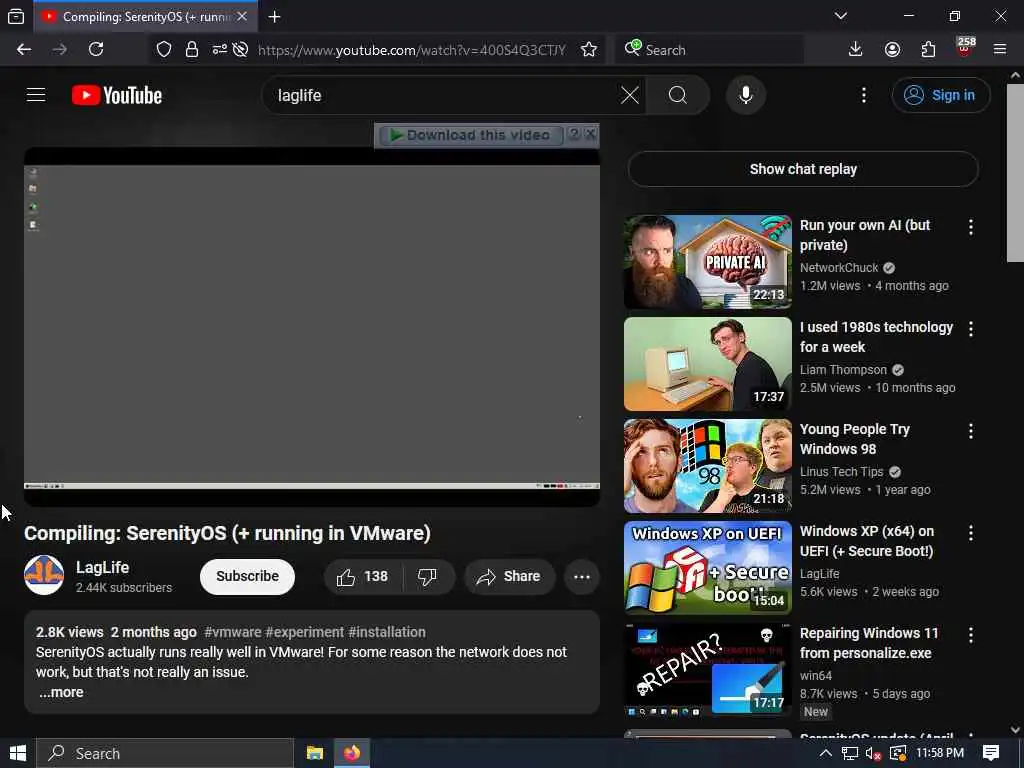1024x768 pixels.
Task: Open Windows XP on UEFI thumbnail
Action: pos(707,568)
